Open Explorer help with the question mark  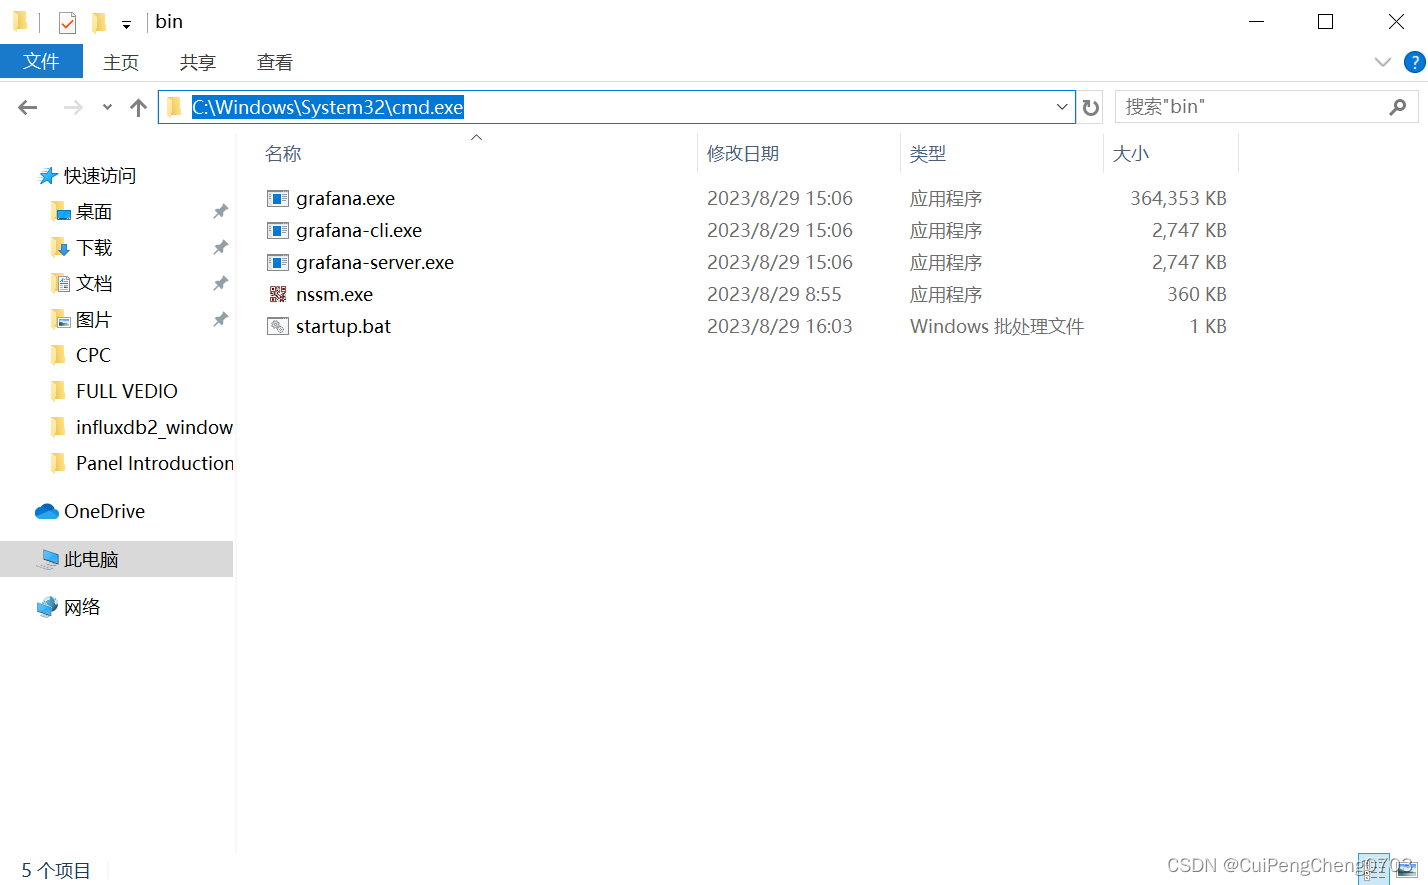pyautogui.click(x=1414, y=62)
